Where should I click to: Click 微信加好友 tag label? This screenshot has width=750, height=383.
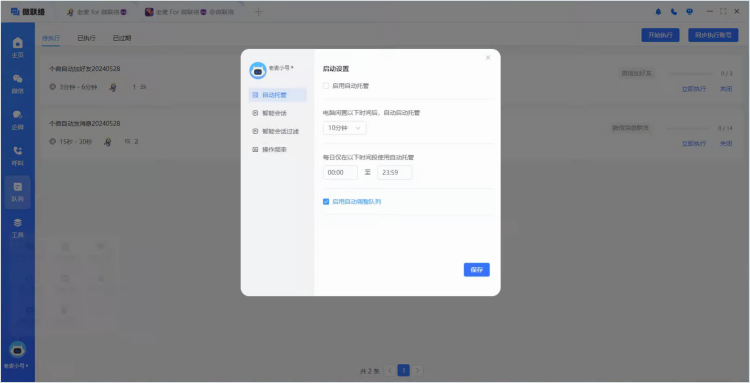(637, 74)
